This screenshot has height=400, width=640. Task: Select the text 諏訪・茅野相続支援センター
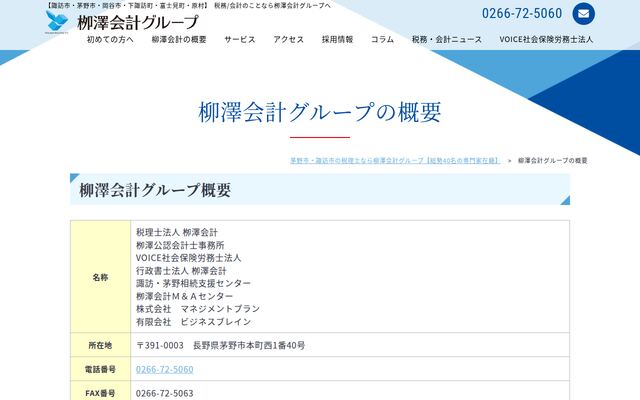click(x=193, y=283)
